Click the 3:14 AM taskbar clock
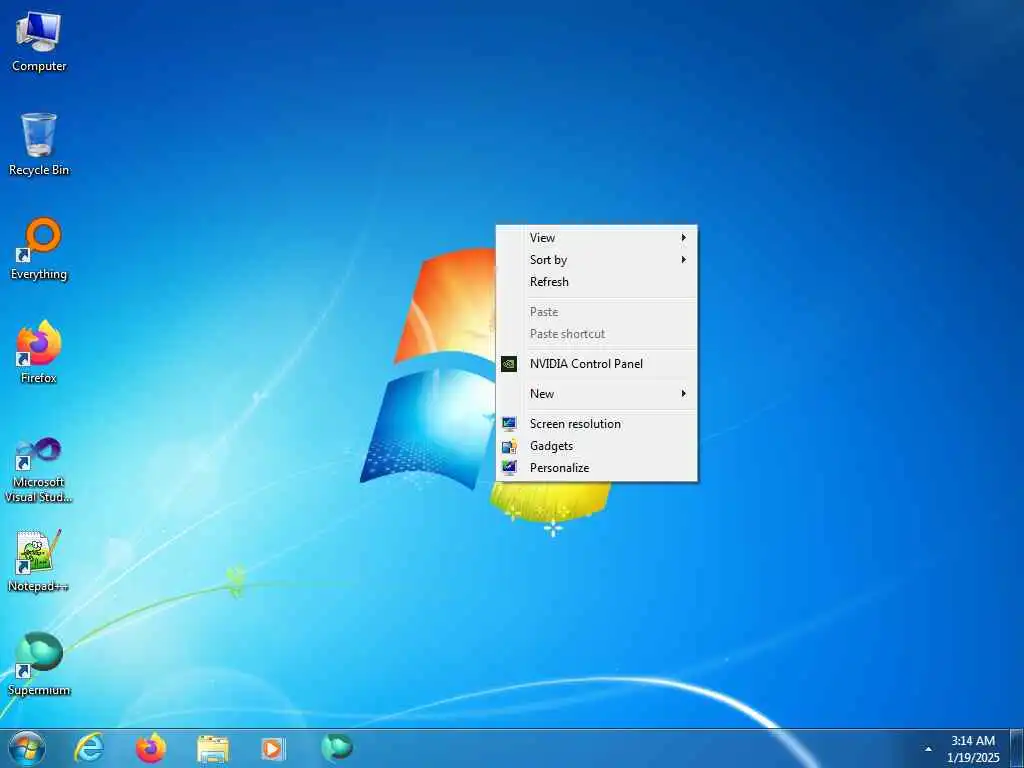The image size is (1024, 768). [972, 741]
